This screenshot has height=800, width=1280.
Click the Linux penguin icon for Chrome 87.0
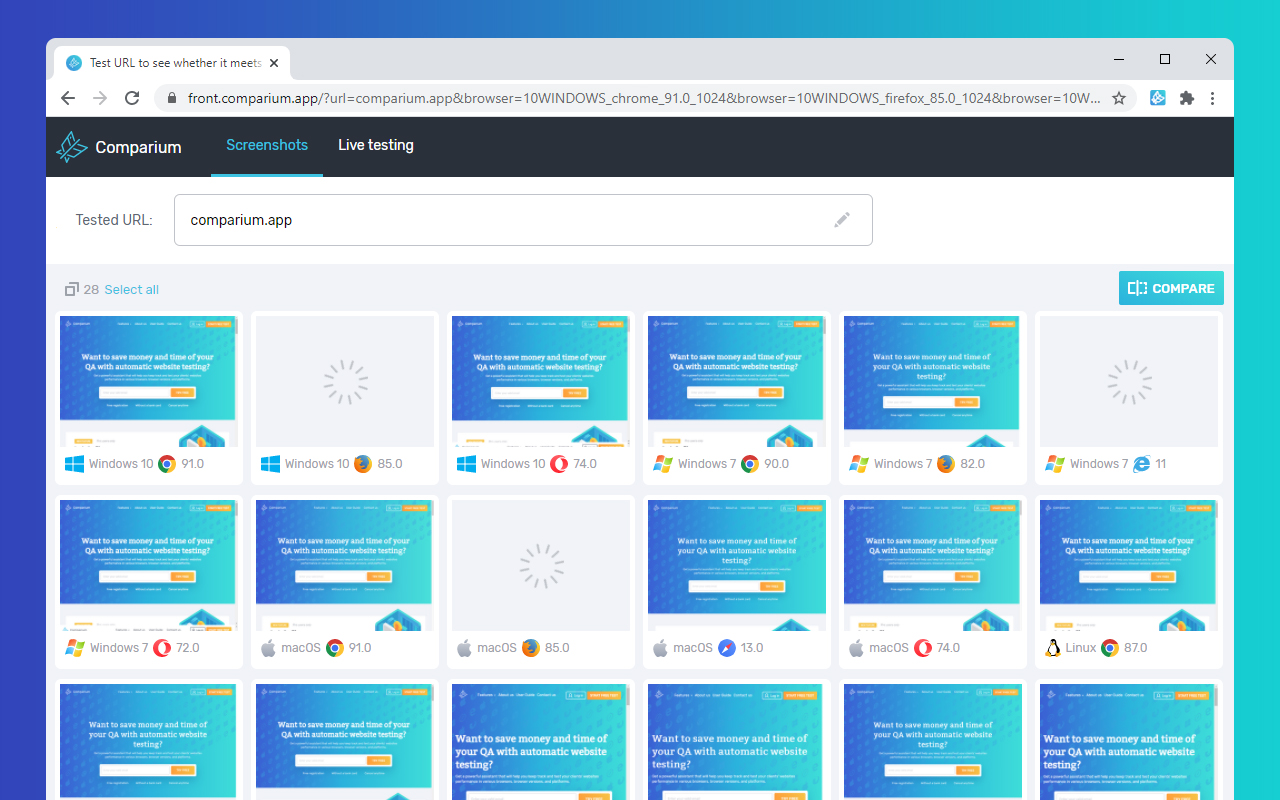tap(1051, 647)
